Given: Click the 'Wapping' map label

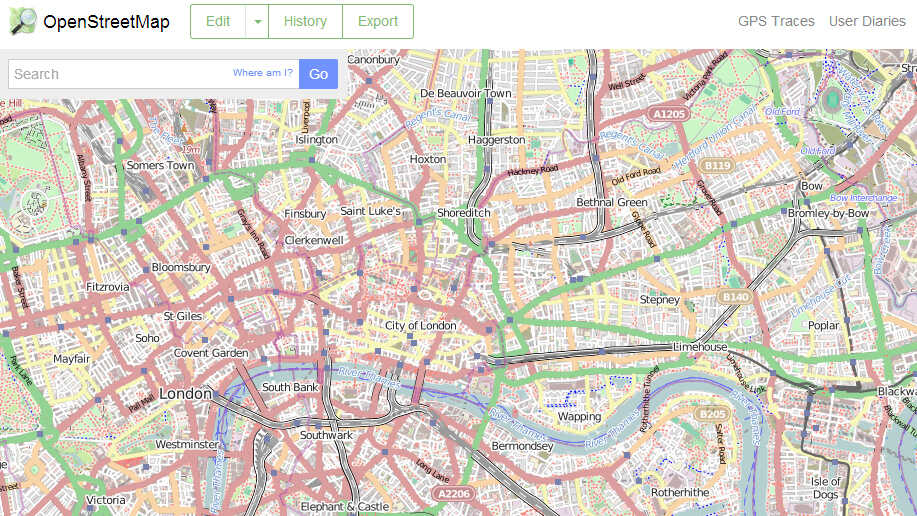Looking at the screenshot, I should tap(579, 417).
